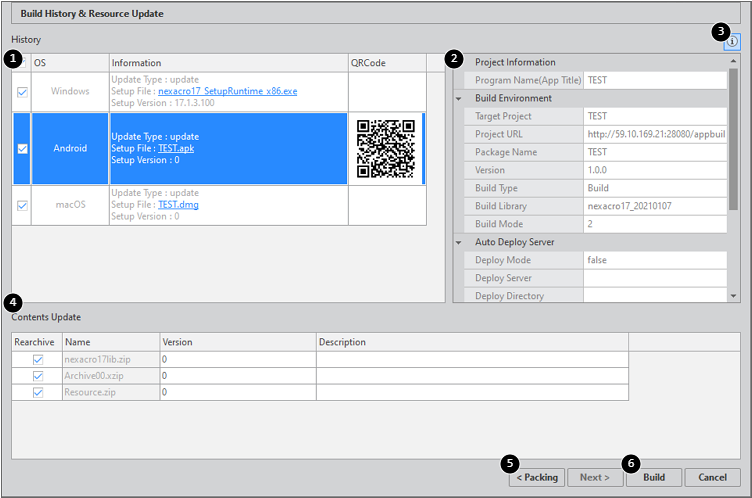Toggle the Android row checkbox
Viewport: 752px width, 498px height.
pos(22,149)
